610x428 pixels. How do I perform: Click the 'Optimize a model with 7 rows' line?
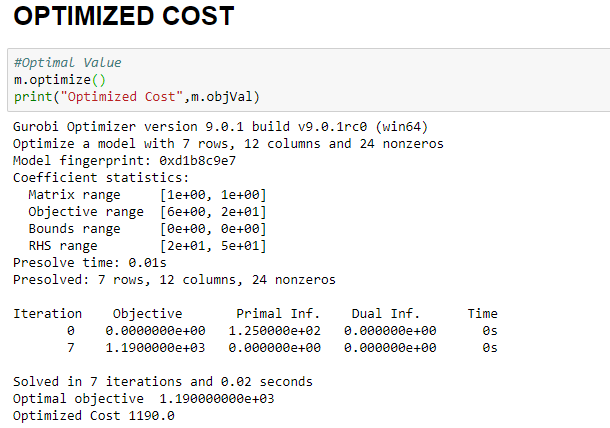228,144
